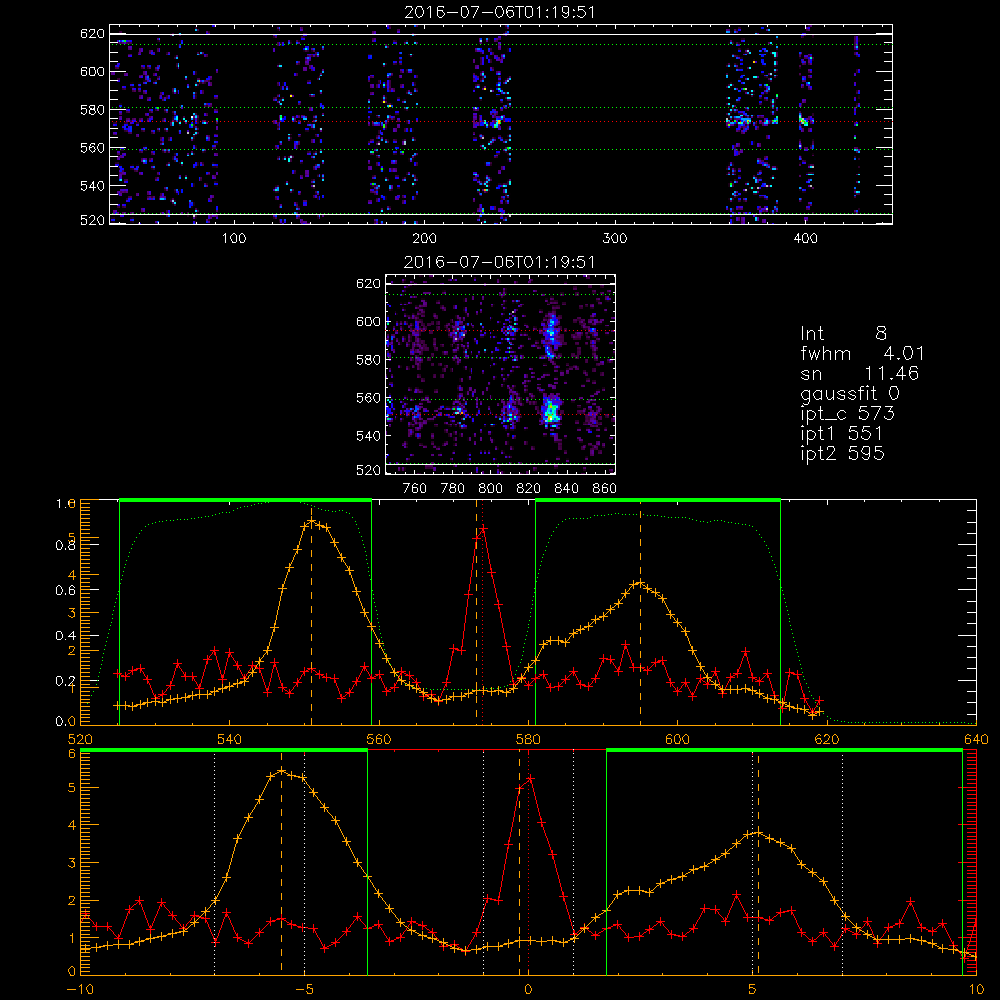Click y-axis label 0.8 of the pixel profile plot
1000x1000 pixels.
tap(66, 545)
